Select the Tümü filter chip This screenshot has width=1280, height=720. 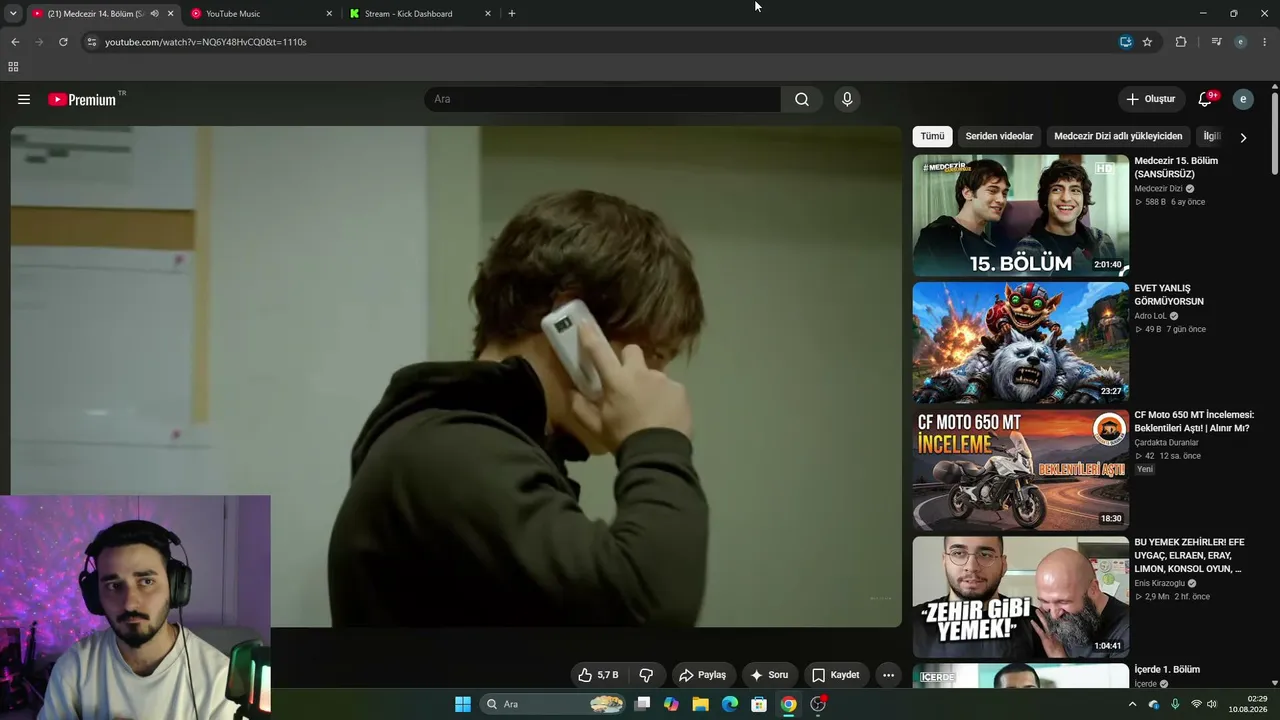click(932, 136)
